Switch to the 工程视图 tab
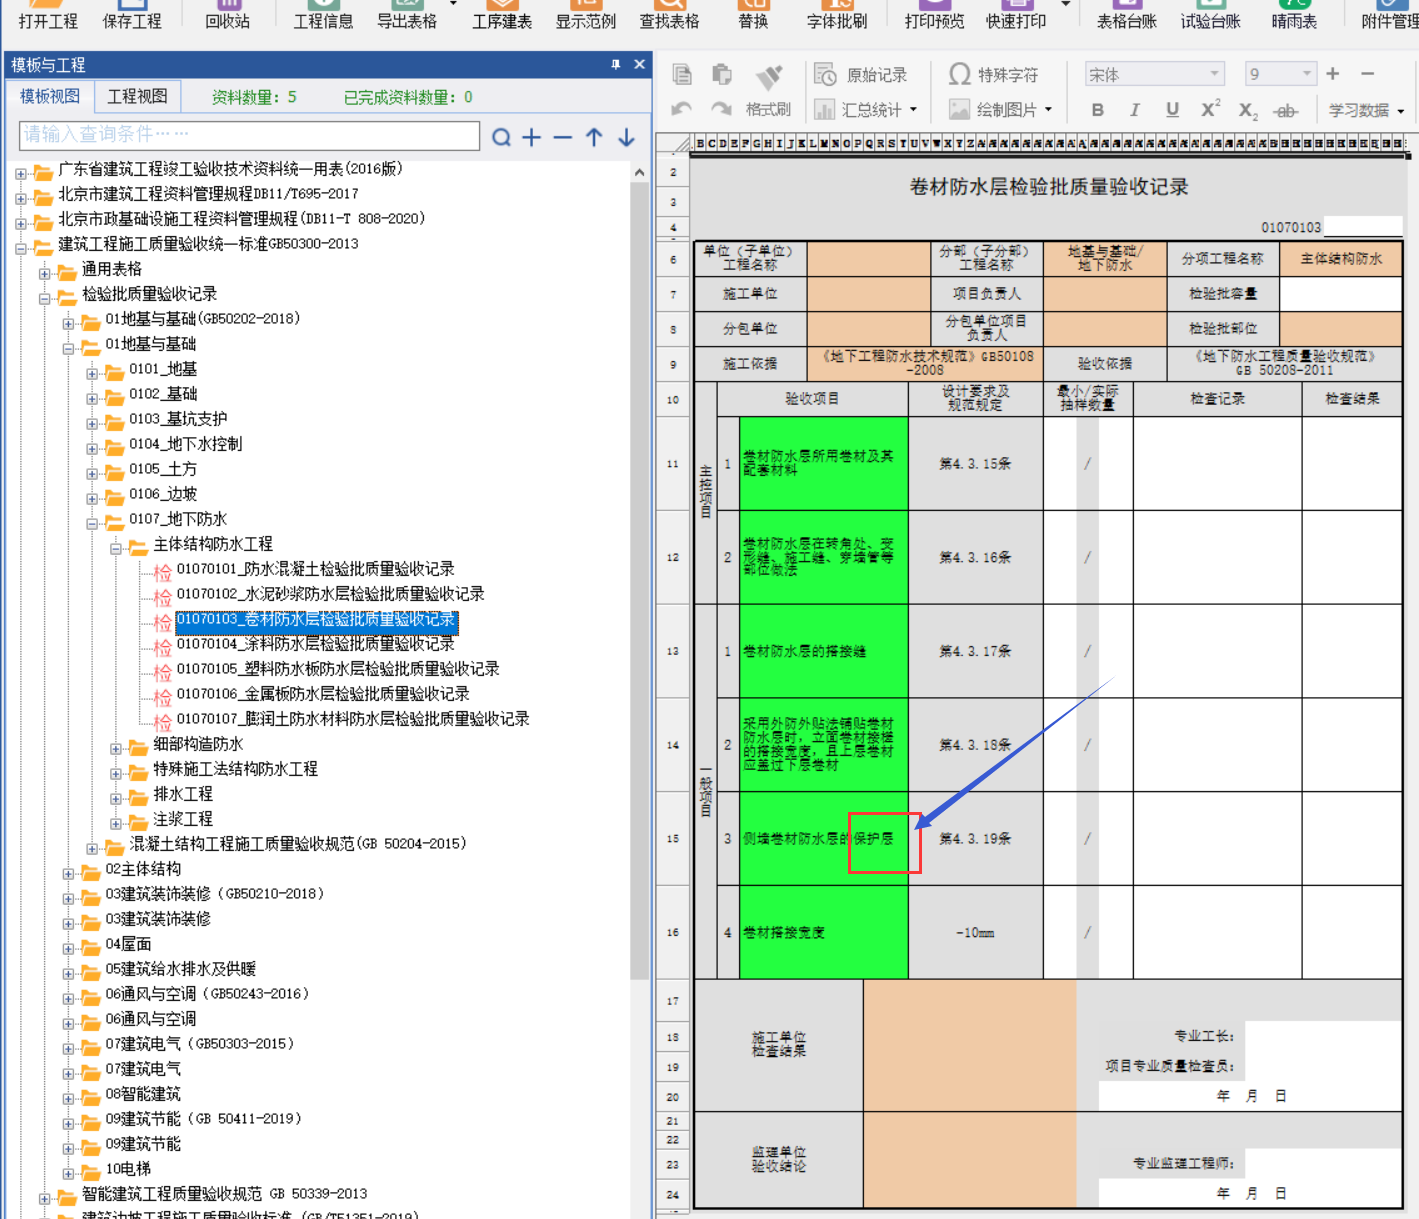 (x=138, y=97)
